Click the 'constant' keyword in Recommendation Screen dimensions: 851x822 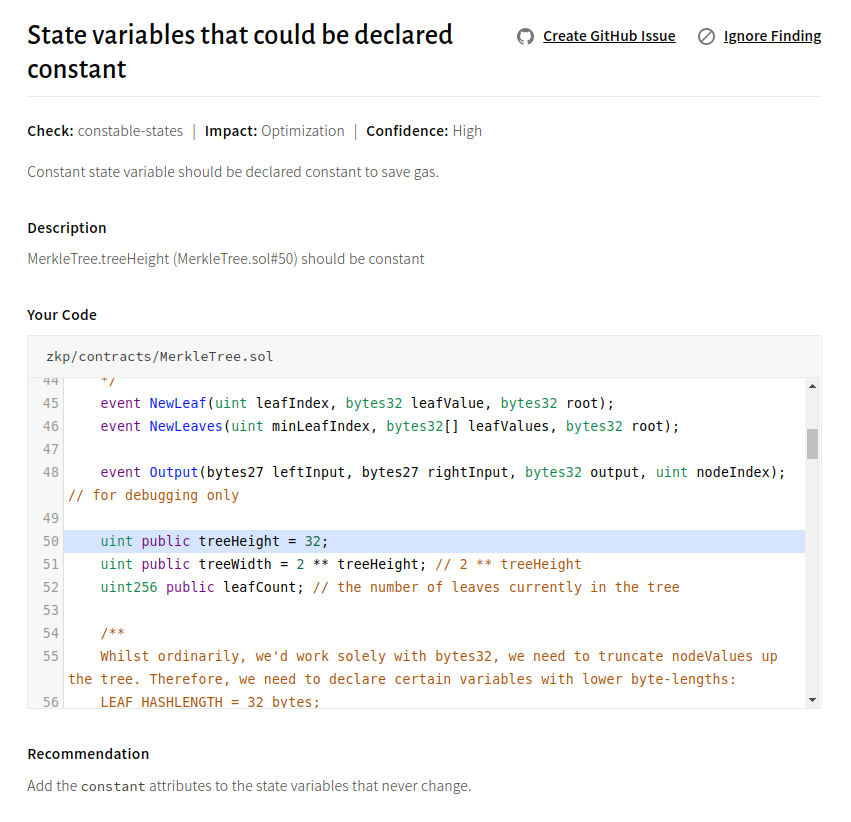tap(112, 787)
